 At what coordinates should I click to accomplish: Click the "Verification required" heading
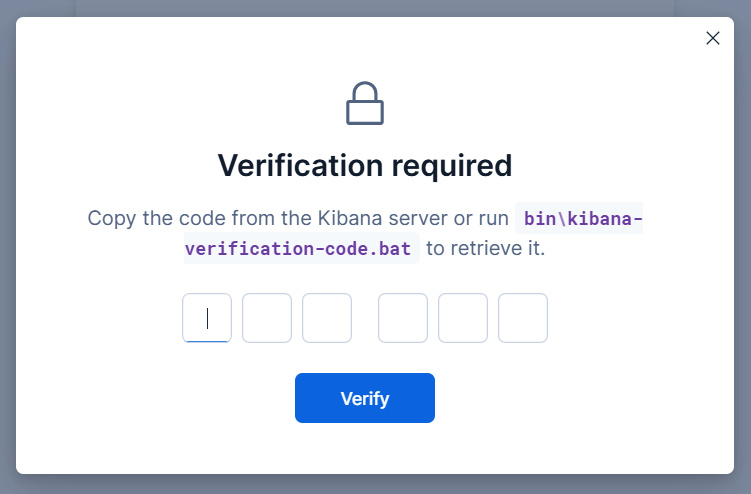point(365,166)
